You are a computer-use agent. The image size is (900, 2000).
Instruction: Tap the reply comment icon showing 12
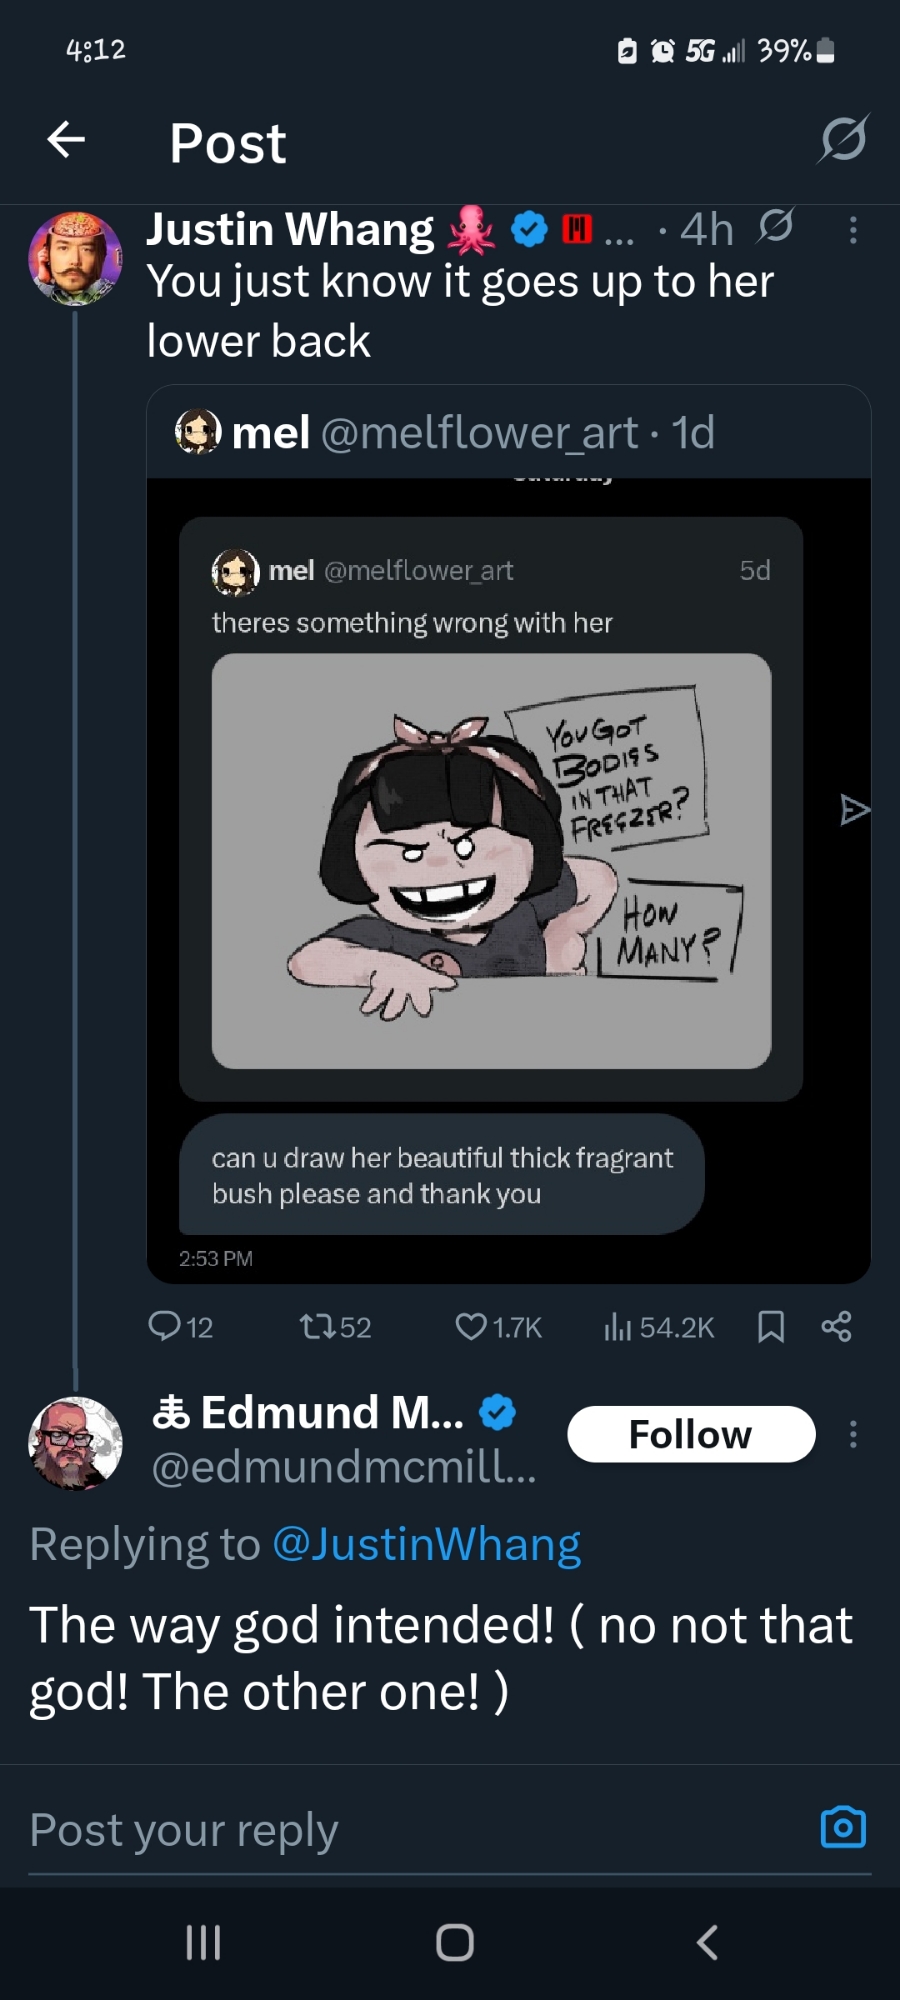pos(164,1326)
